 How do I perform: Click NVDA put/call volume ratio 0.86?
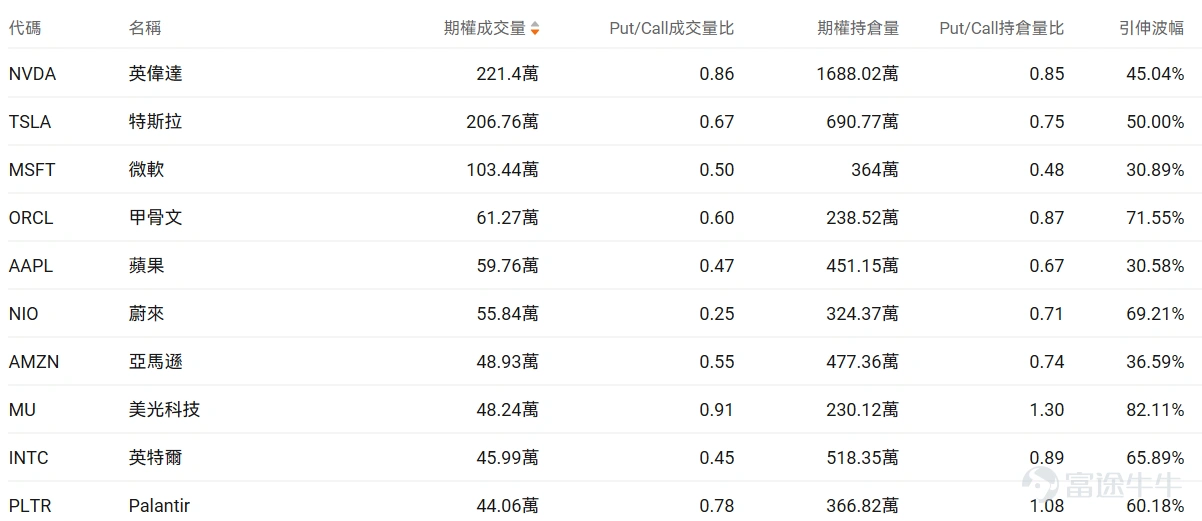click(x=717, y=74)
